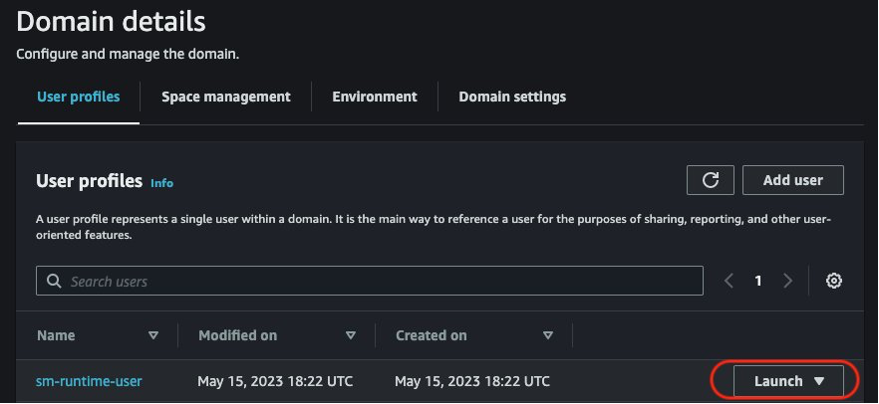
Task: Sort by Modified on column arrow
Action: tap(350, 336)
